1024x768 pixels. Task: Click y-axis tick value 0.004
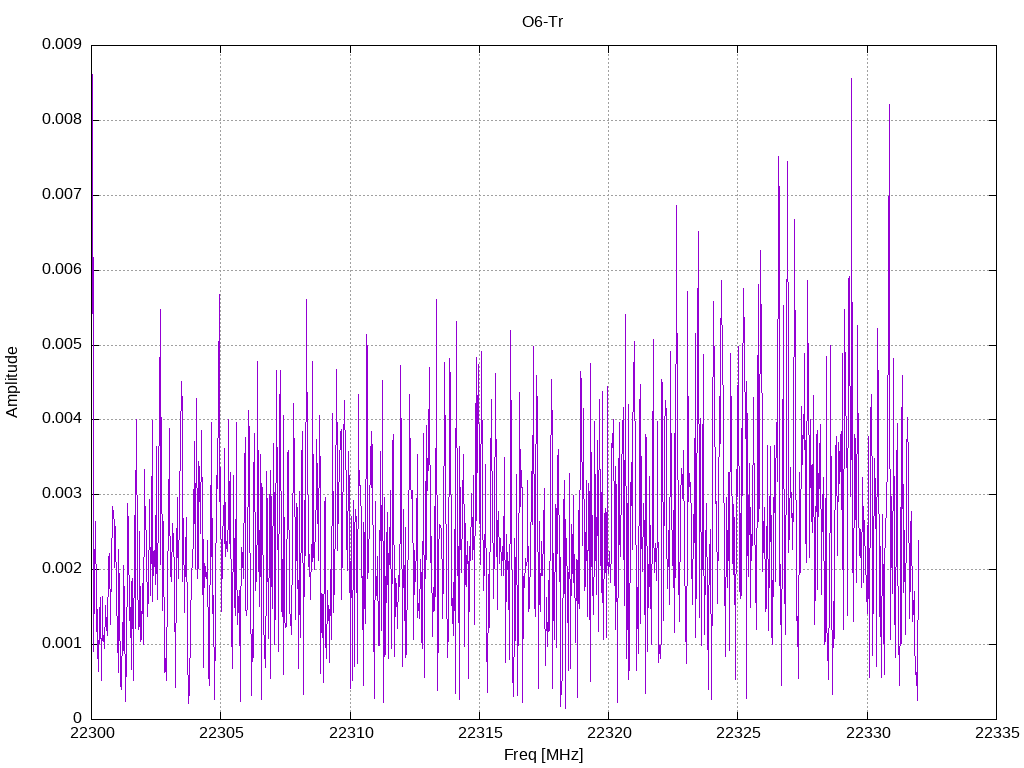(62, 419)
